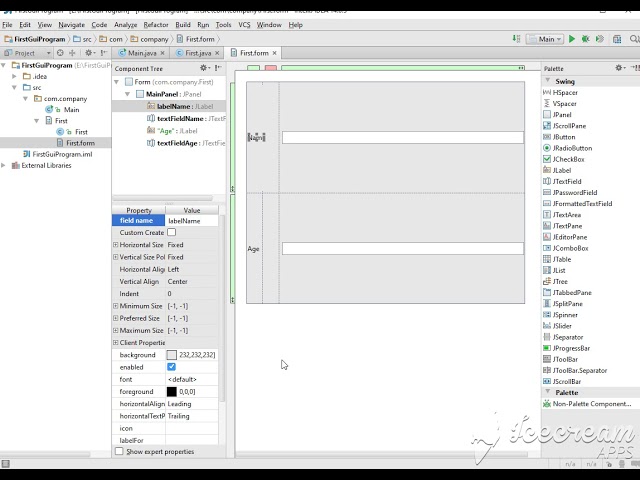Click the Make Project arrows icon
640x480 pixels.
coord(516,39)
